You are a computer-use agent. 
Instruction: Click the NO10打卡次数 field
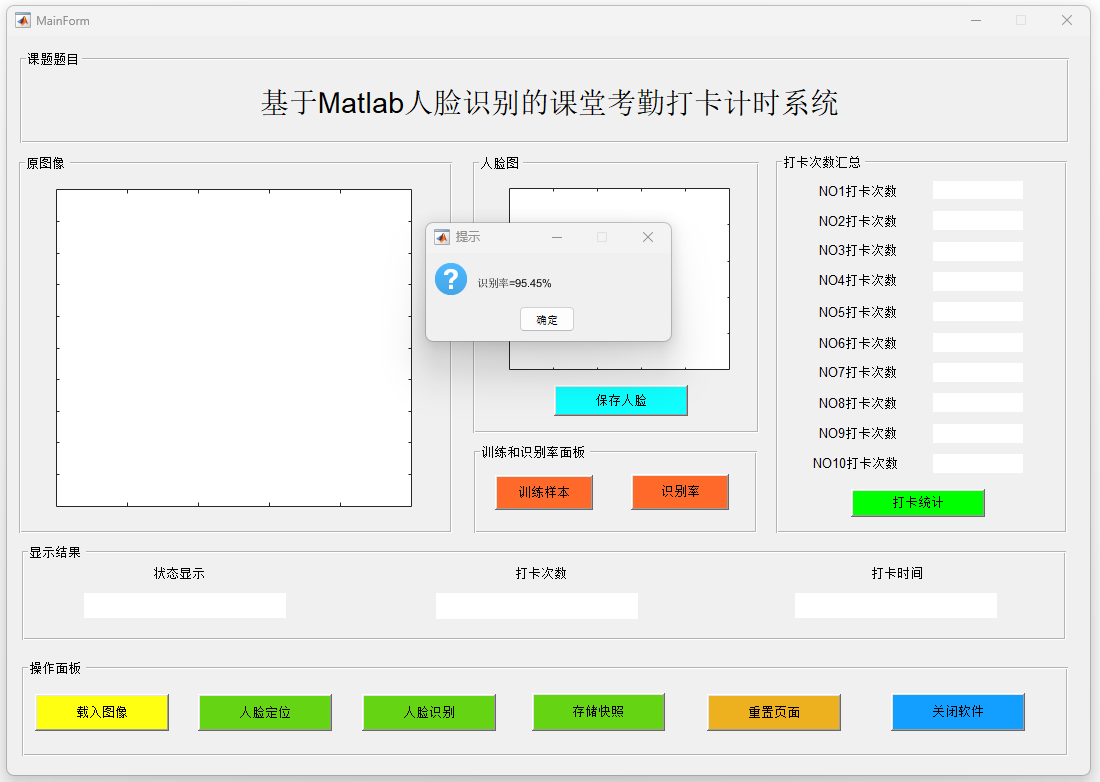(x=977, y=464)
